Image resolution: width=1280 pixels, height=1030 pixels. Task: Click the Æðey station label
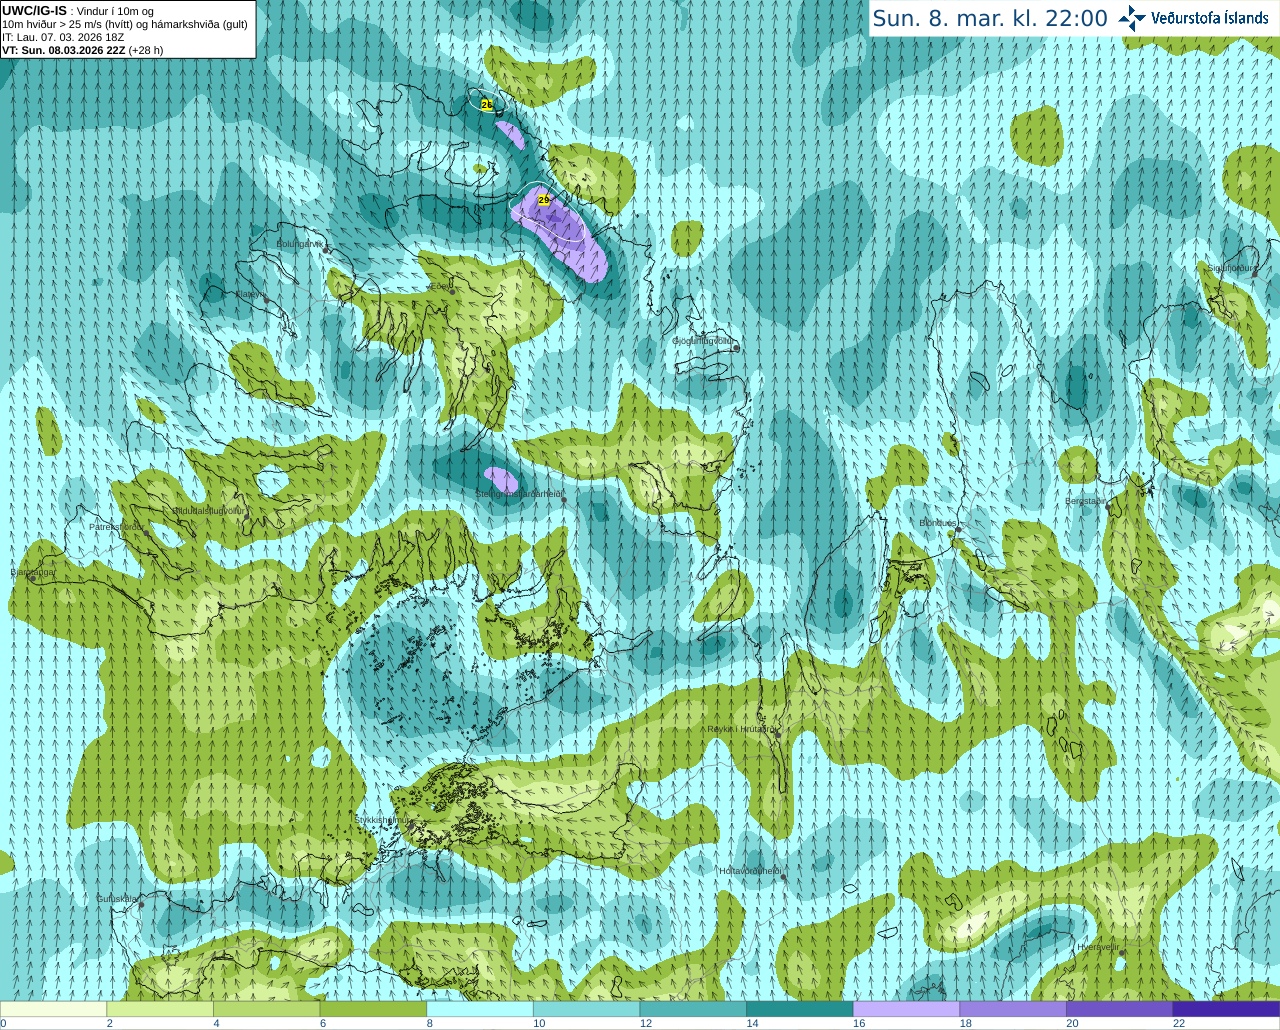pos(441,285)
